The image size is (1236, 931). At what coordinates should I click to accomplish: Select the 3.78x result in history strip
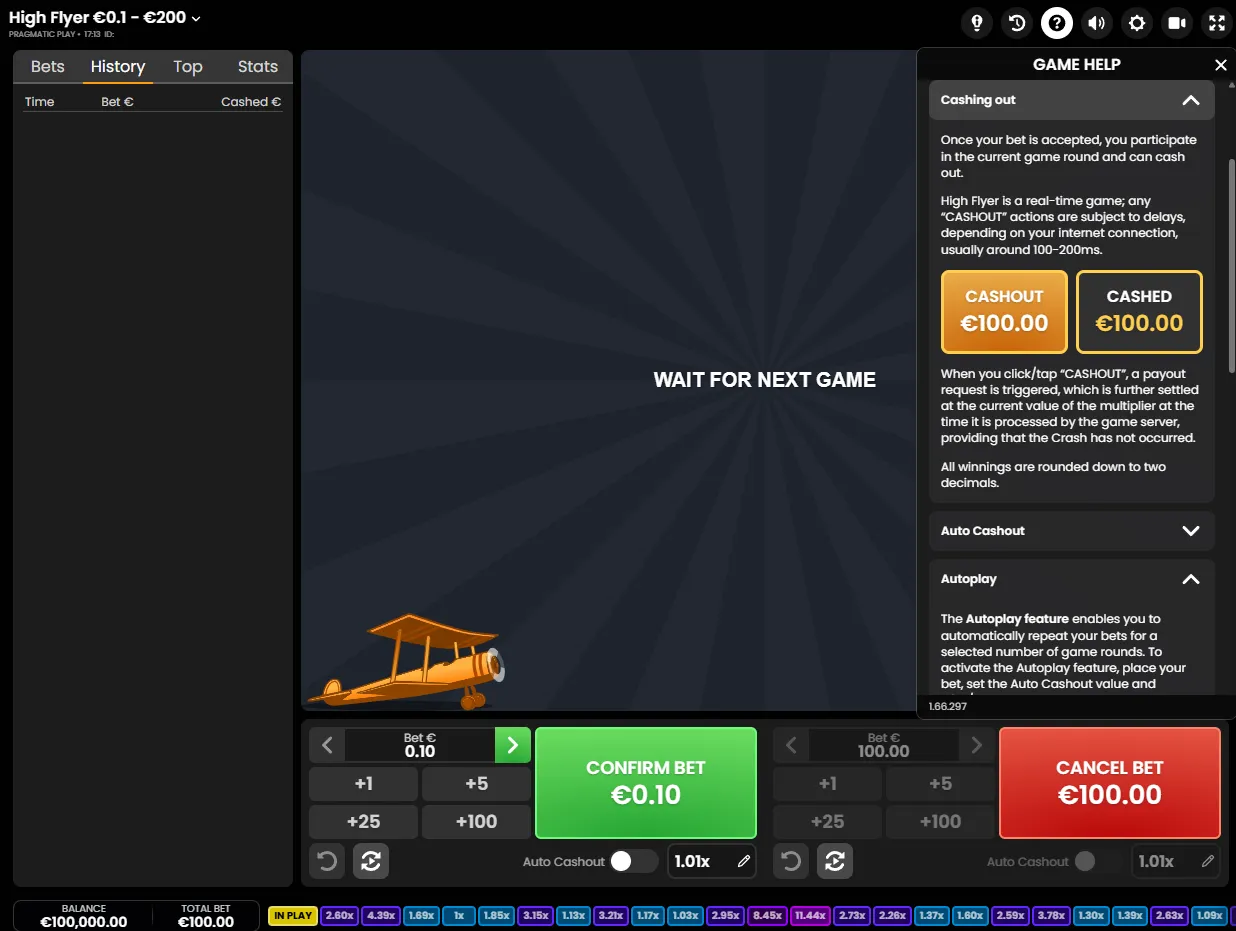pyautogui.click(x=1051, y=915)
